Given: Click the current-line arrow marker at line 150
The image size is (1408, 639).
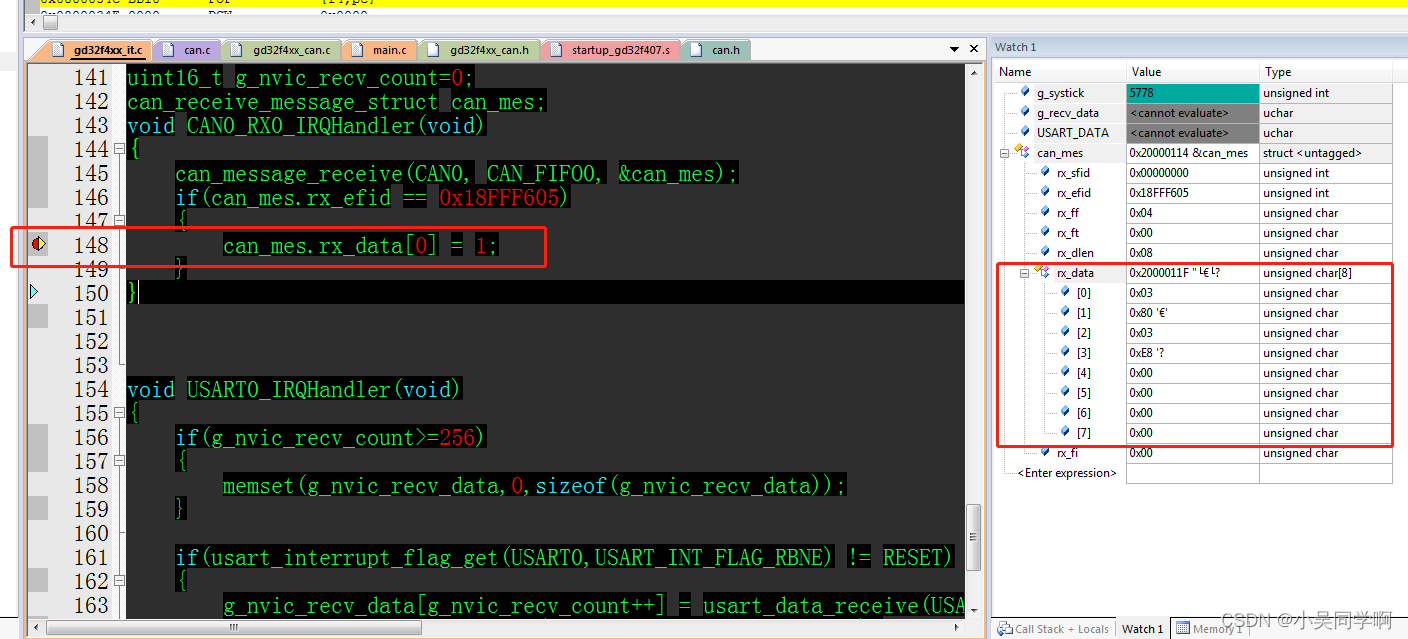Looking at the screenshot, I should 35,292.
